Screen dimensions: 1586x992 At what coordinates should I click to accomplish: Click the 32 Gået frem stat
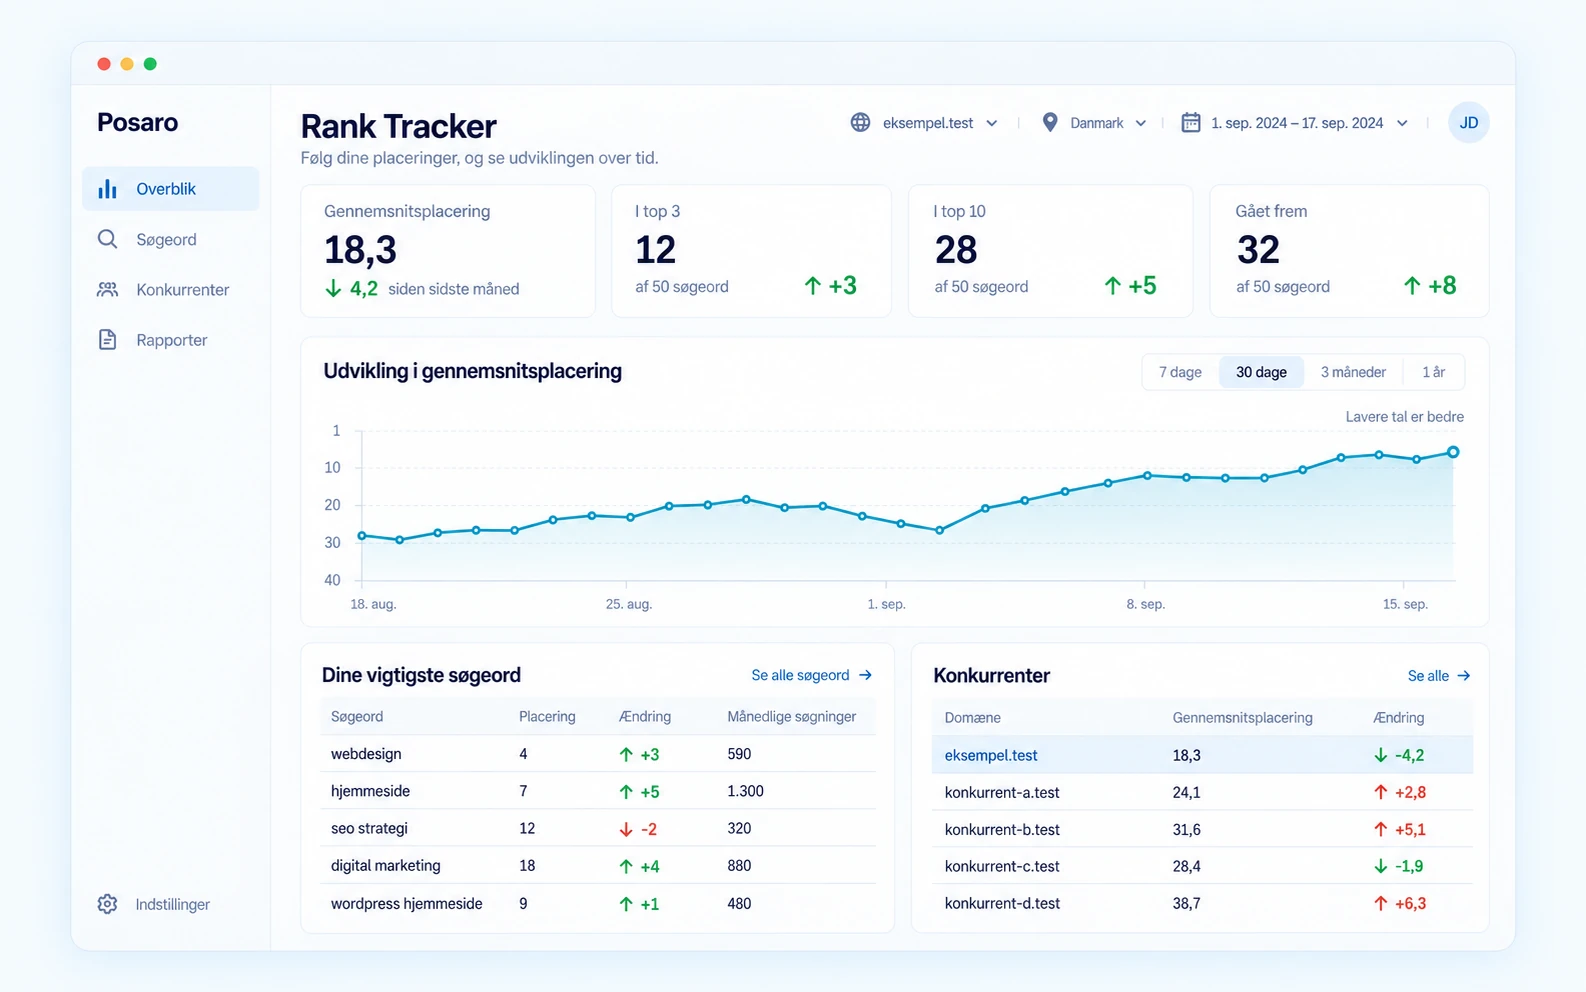1258,249
